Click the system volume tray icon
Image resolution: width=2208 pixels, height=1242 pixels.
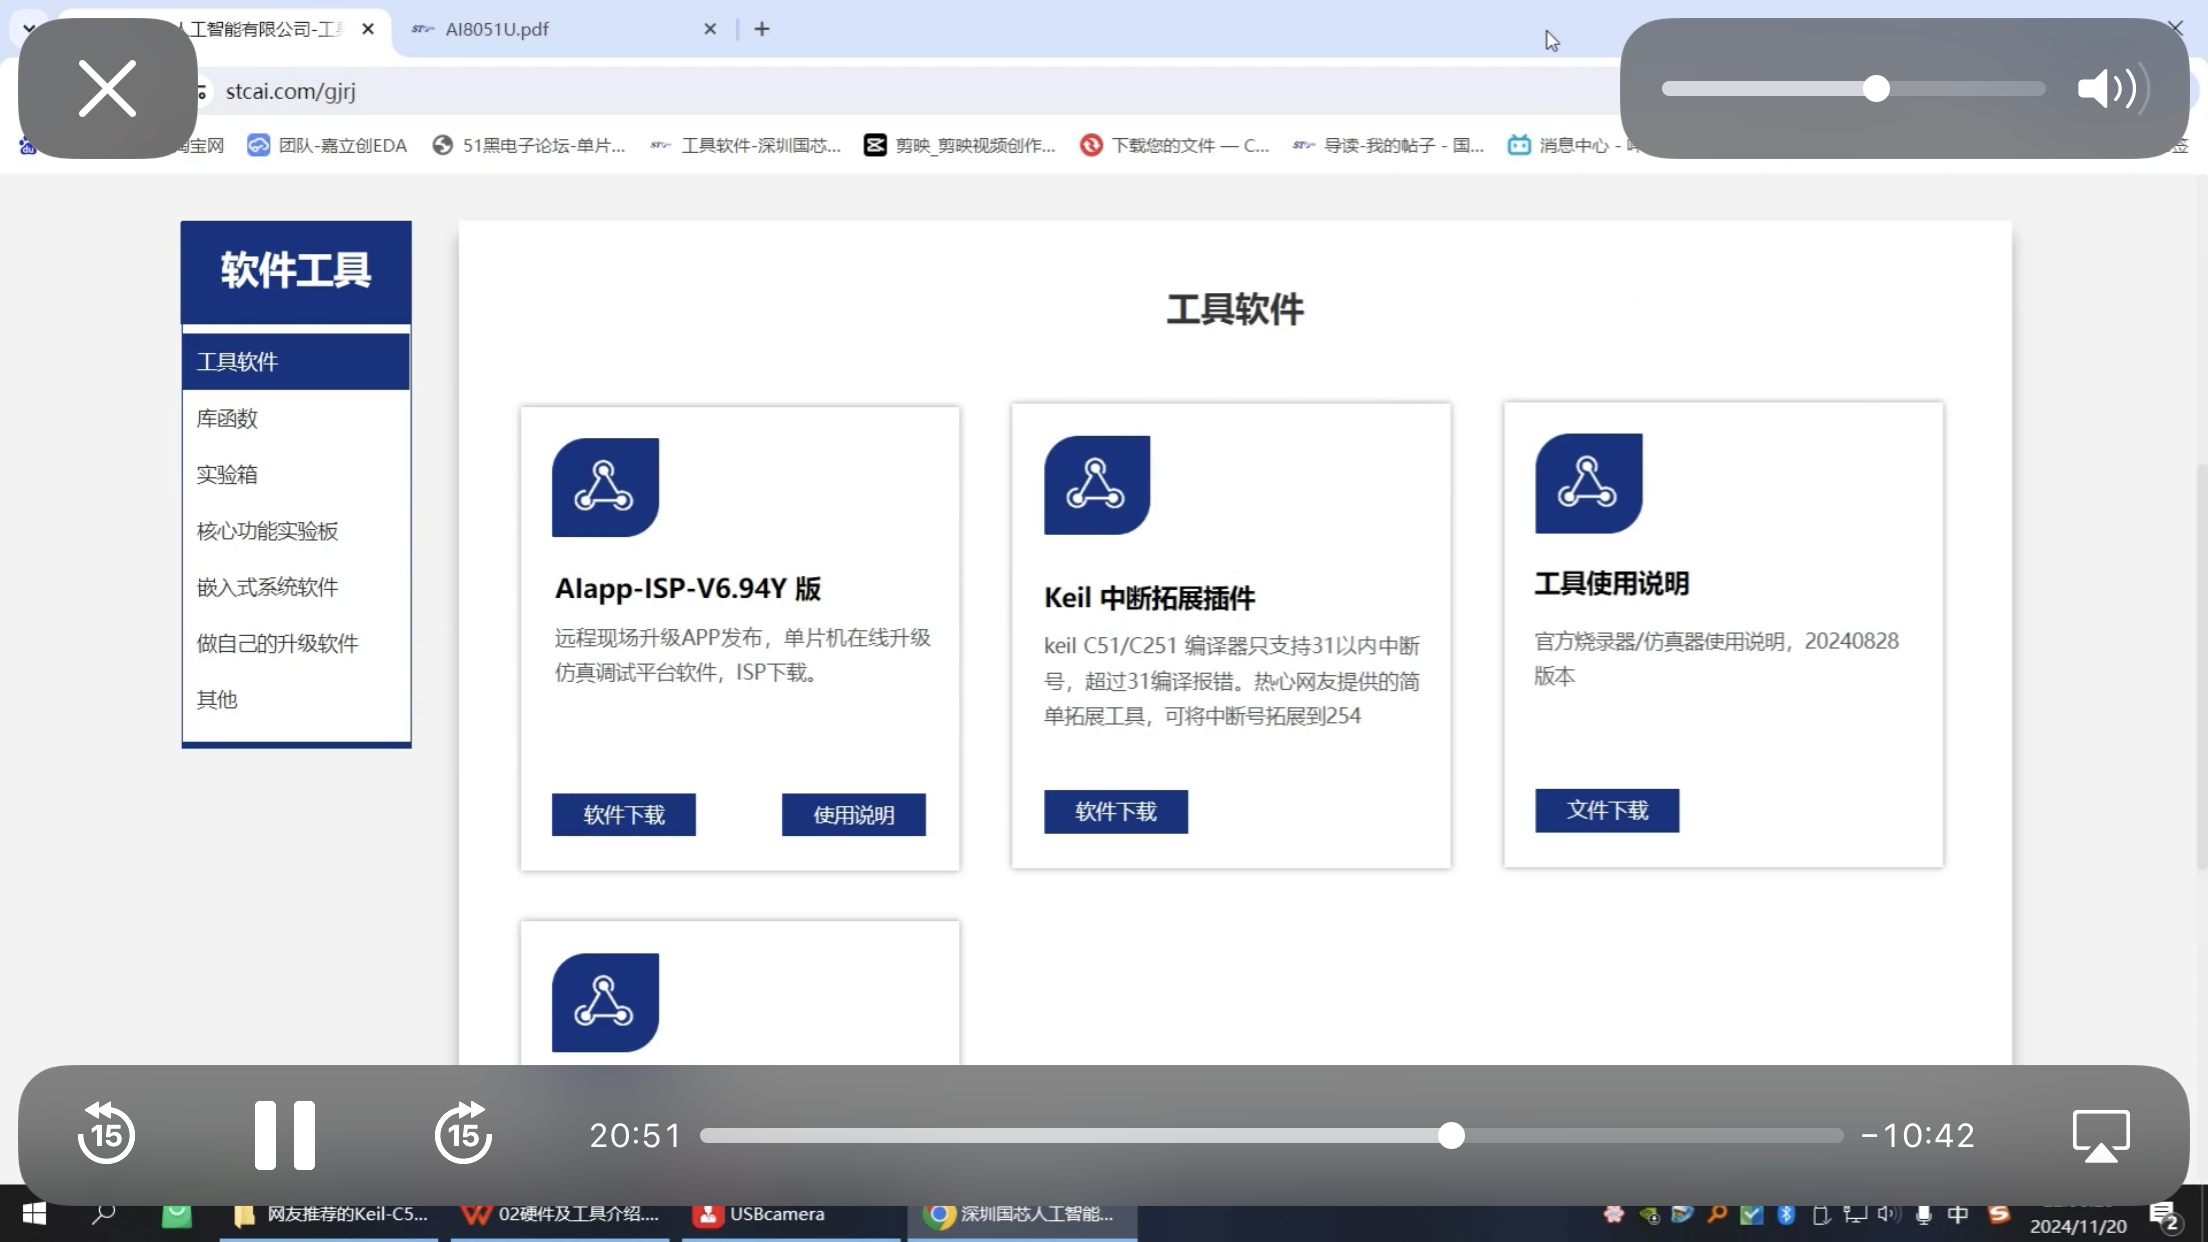[1888, 1214]
